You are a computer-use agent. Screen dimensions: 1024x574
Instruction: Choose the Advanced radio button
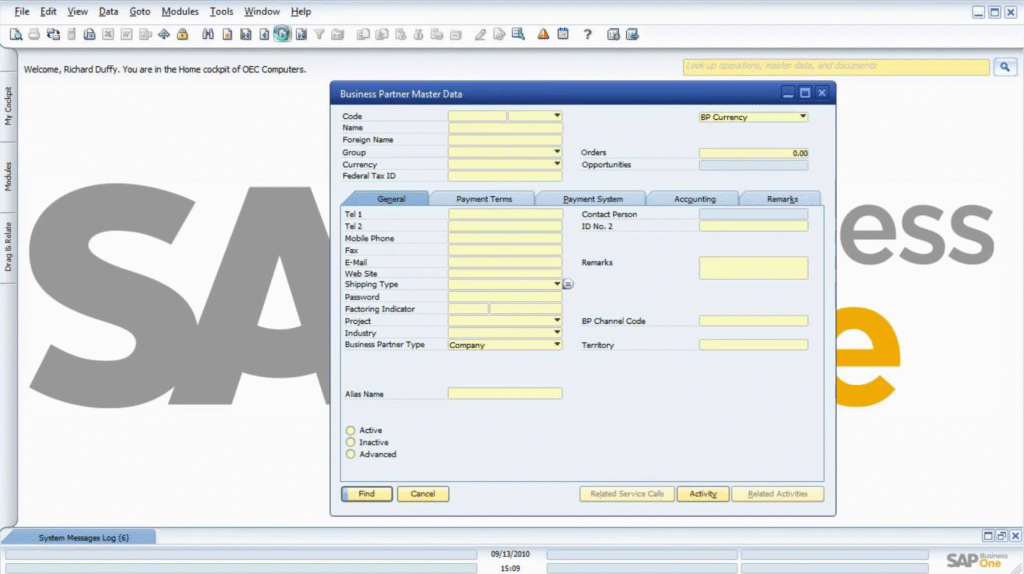[x=350, y=454]
